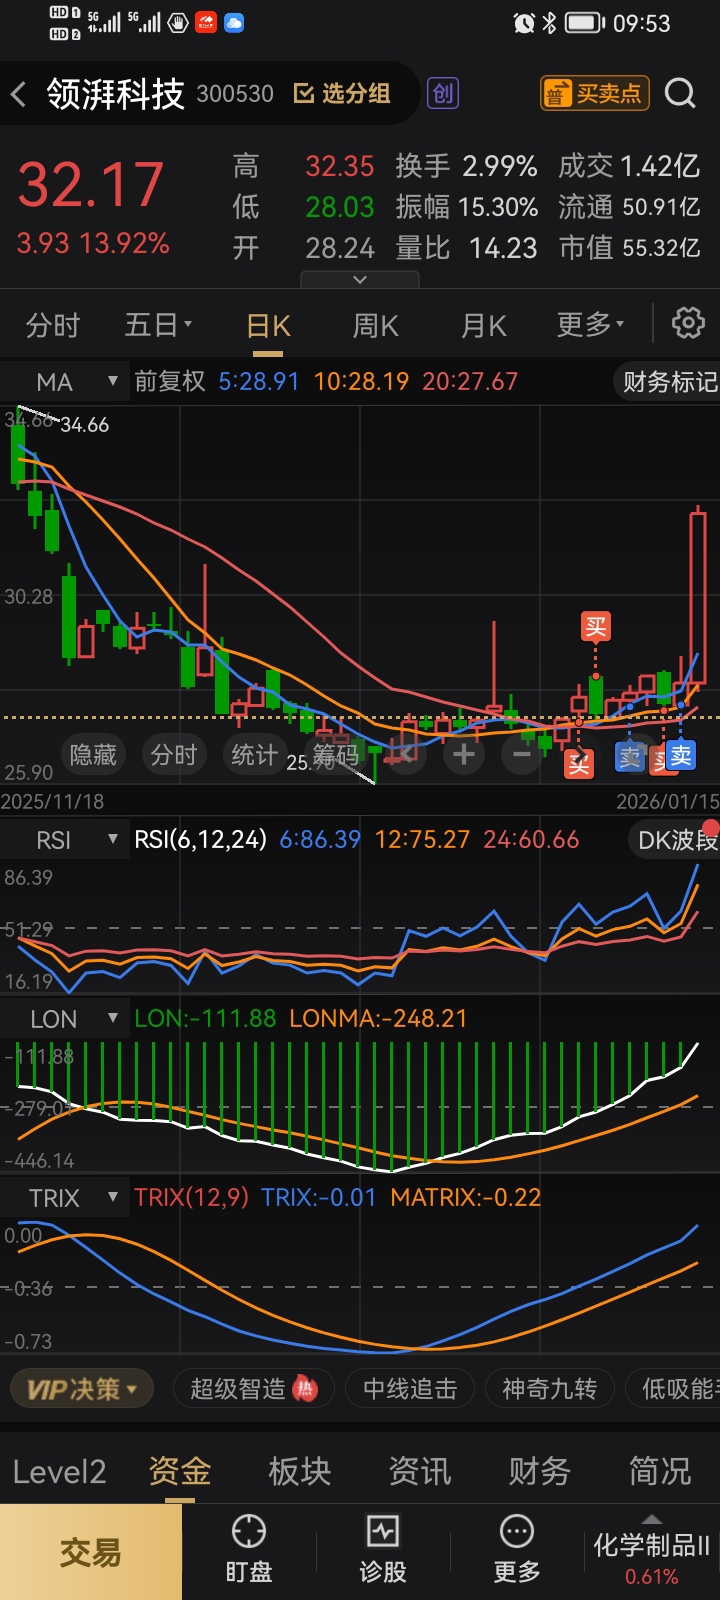Tap the Bluetooth status icon
Viewport: 720px width, 1600px height.
[x=549, y=23]
